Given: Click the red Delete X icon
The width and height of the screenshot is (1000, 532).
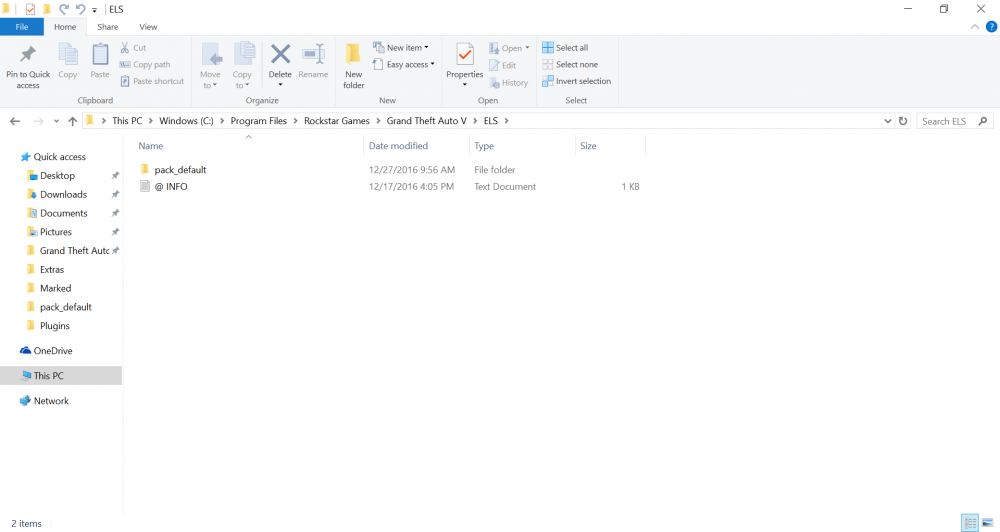Looking at the screenshot, I should coord(280,56).
